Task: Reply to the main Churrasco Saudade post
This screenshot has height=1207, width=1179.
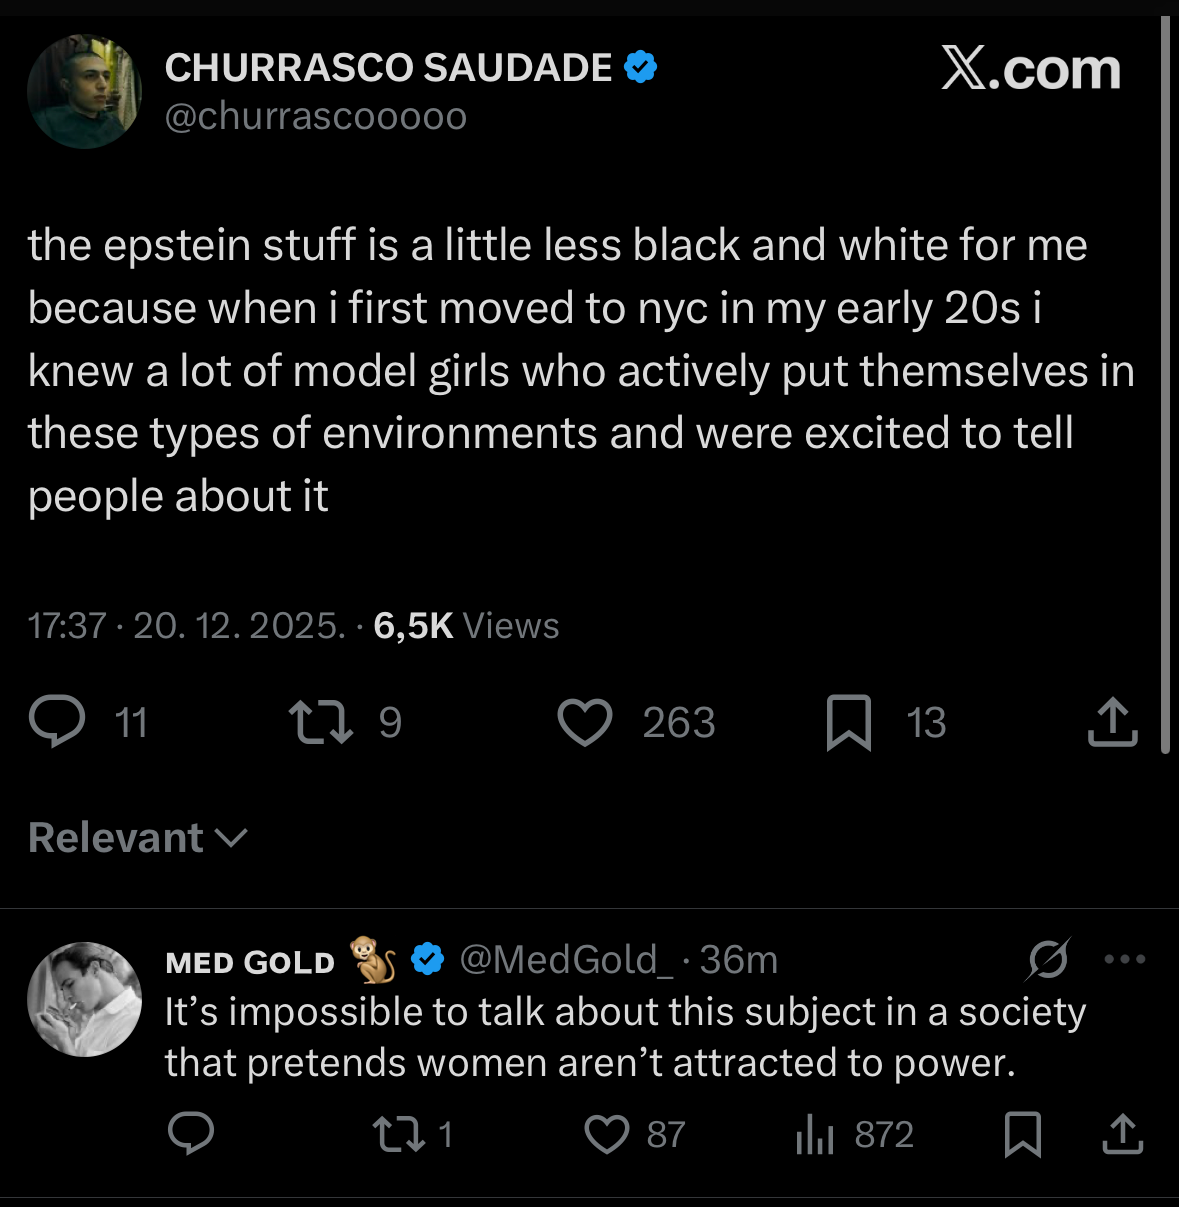Action: (x=58, y=722)
